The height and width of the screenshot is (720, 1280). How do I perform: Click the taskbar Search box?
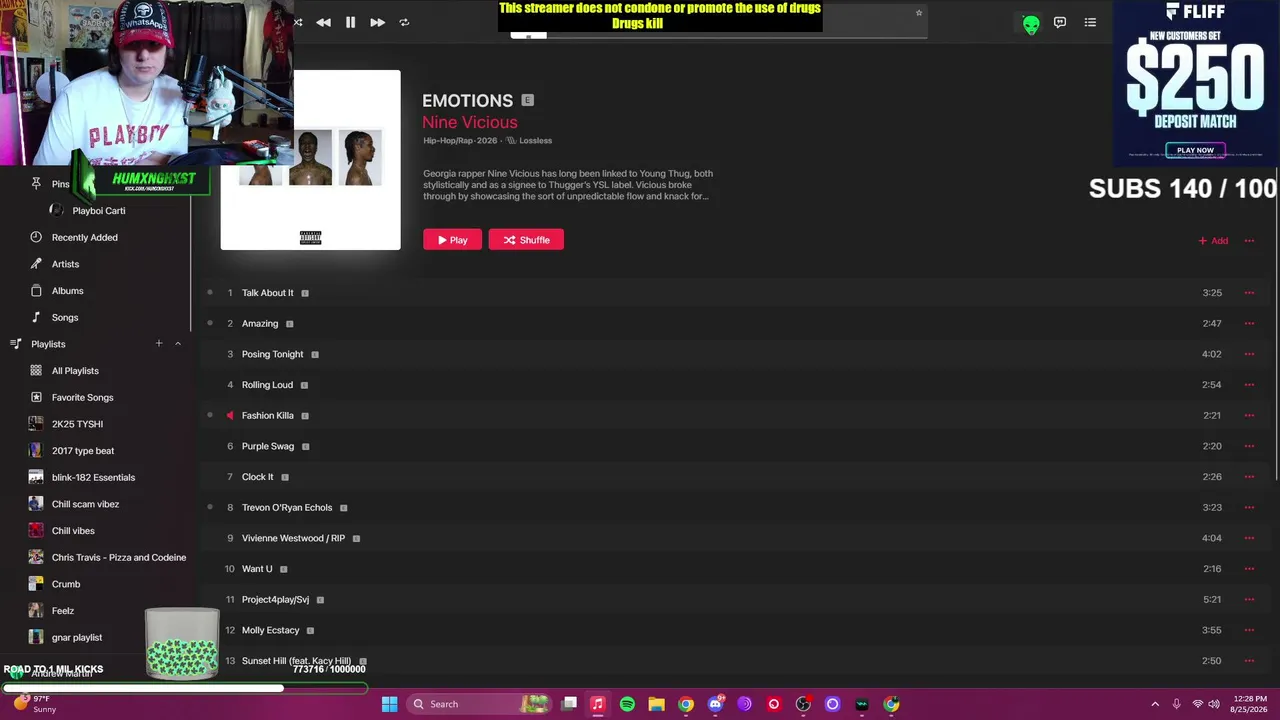pyautogui.click(x=480, y=704)
